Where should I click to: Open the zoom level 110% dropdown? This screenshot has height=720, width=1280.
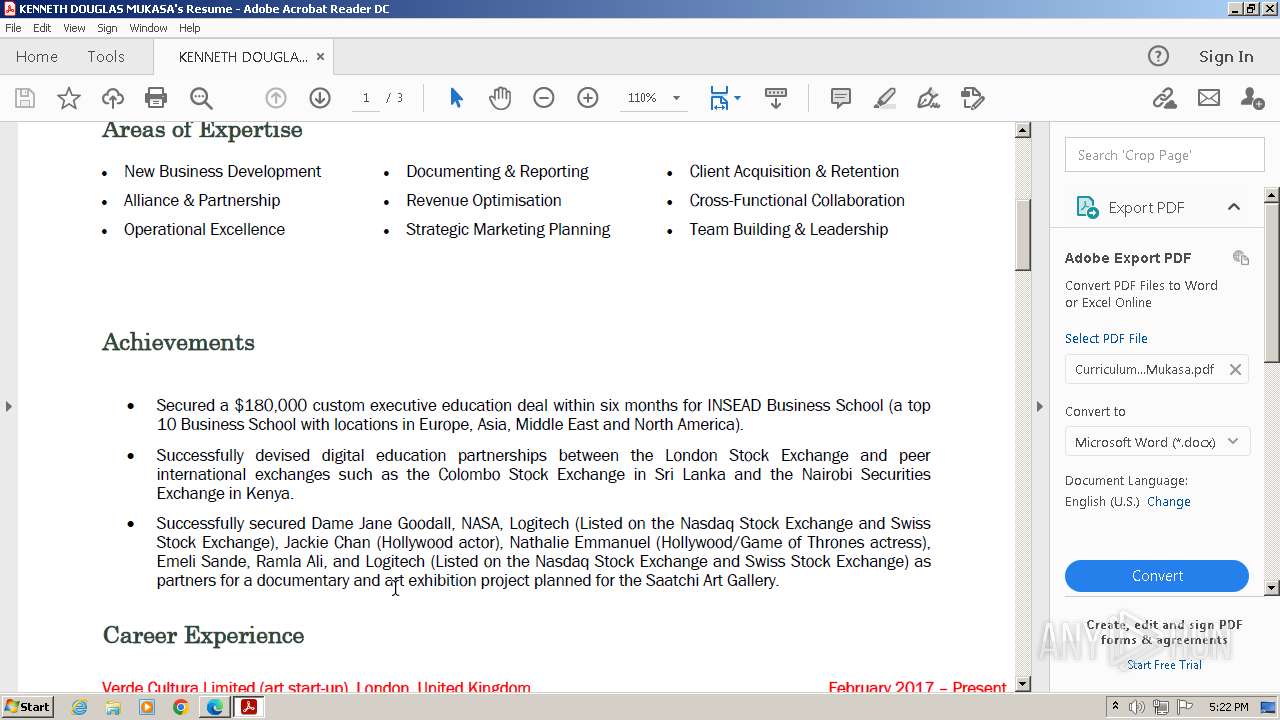coord(676,98)
